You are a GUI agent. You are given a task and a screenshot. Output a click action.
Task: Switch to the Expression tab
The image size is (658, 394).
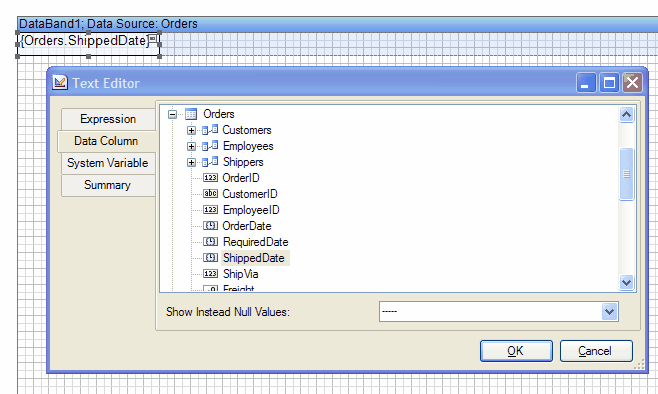[108, 119]
